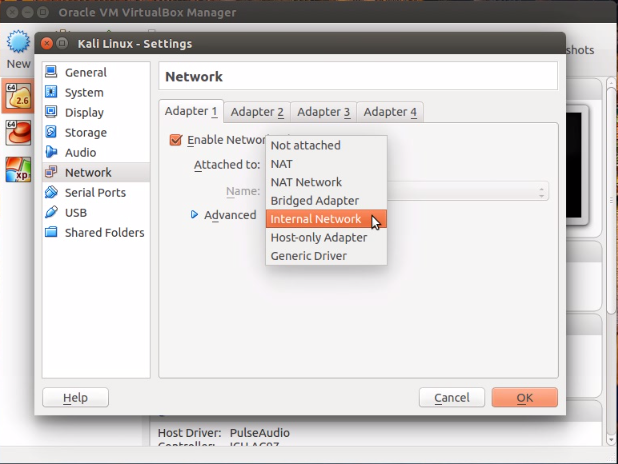Open the Serial Ports icon
The image size is (618, 464).
click(51, 192)
